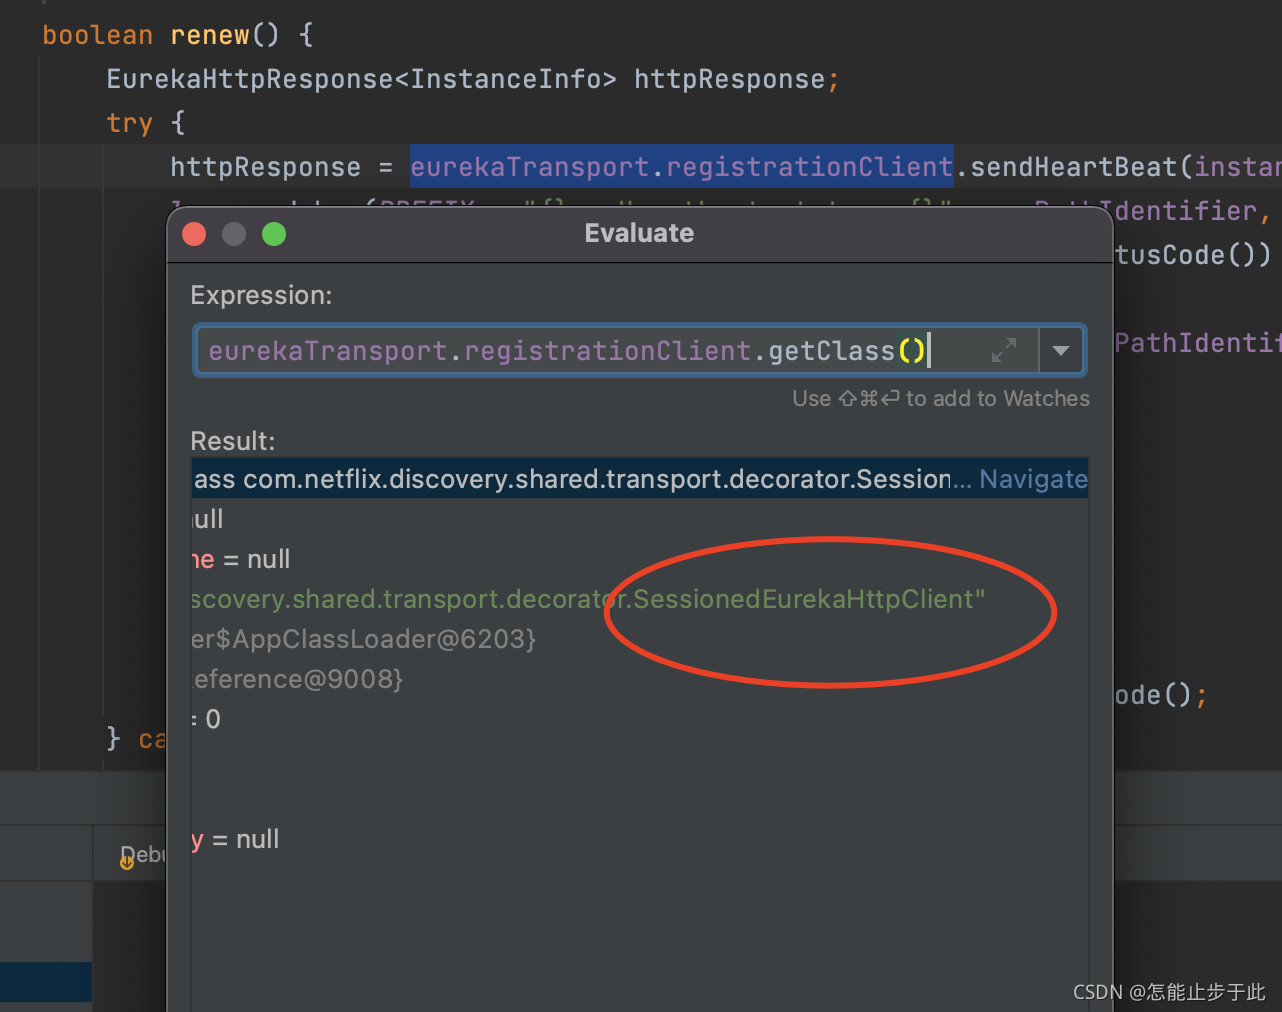Click the green zoom button of Evaluate dialog

click(274, 234)
